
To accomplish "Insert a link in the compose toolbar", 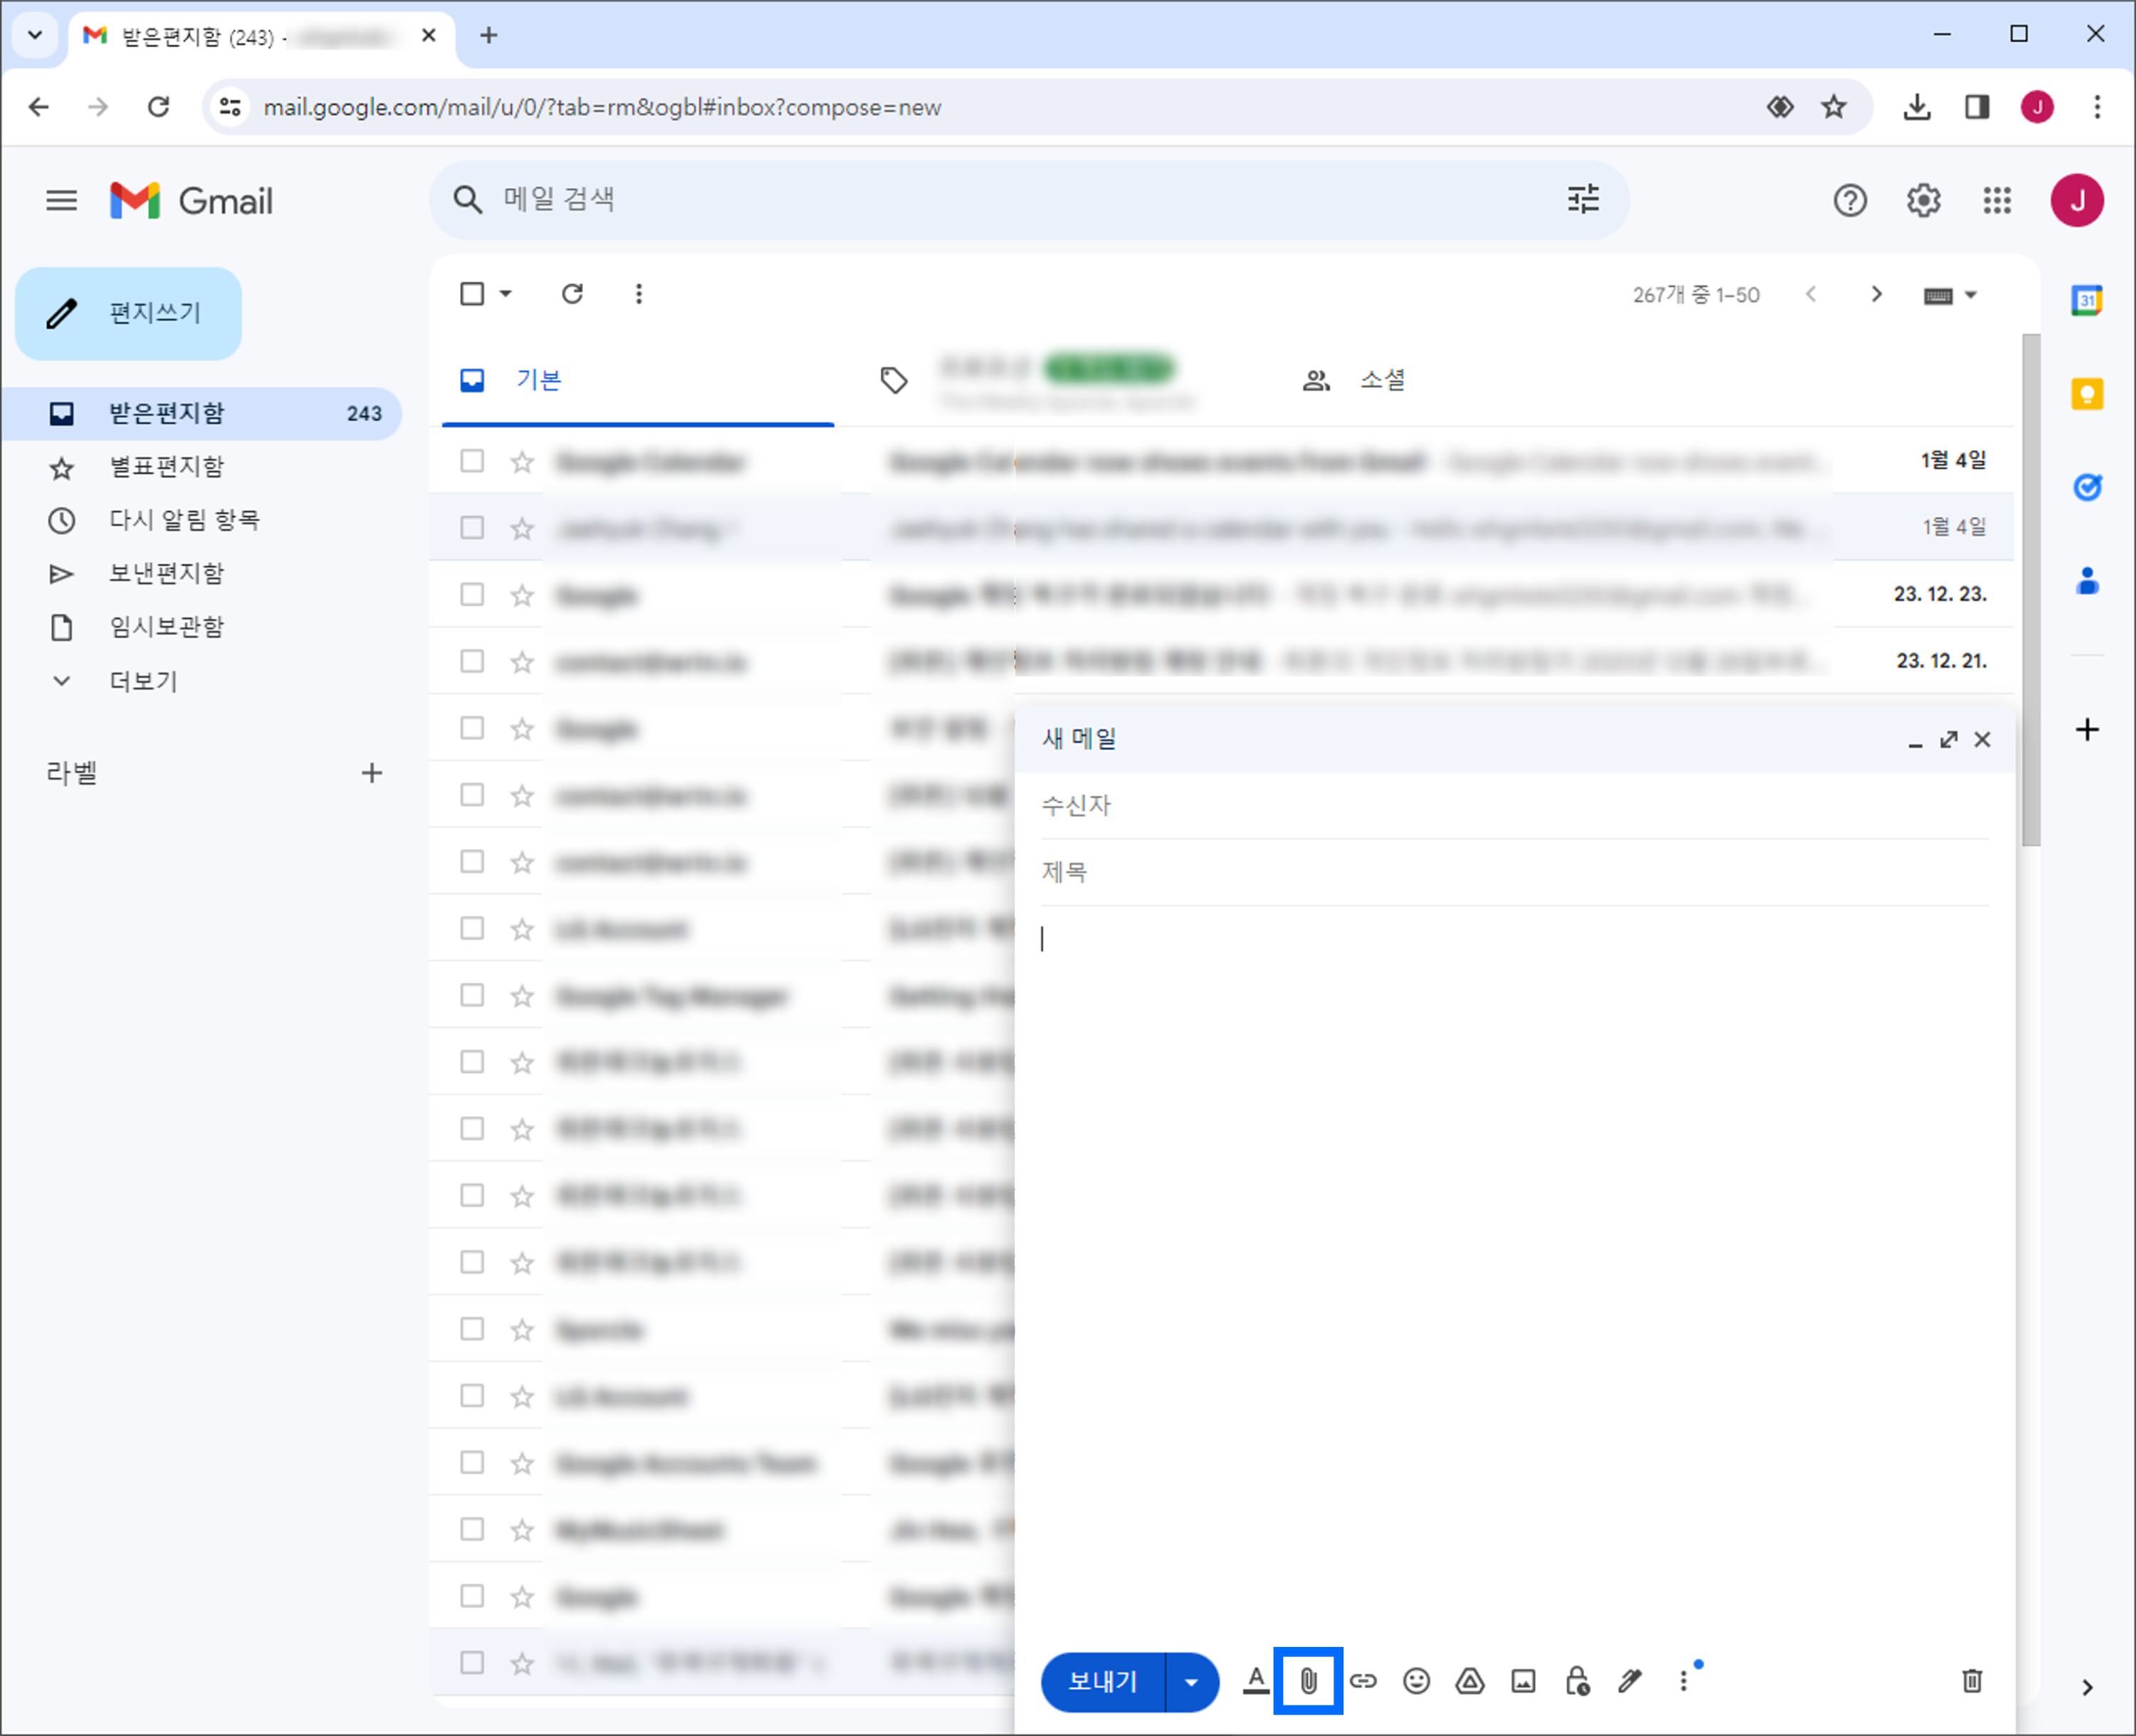I will (x=1363, y=1681).
